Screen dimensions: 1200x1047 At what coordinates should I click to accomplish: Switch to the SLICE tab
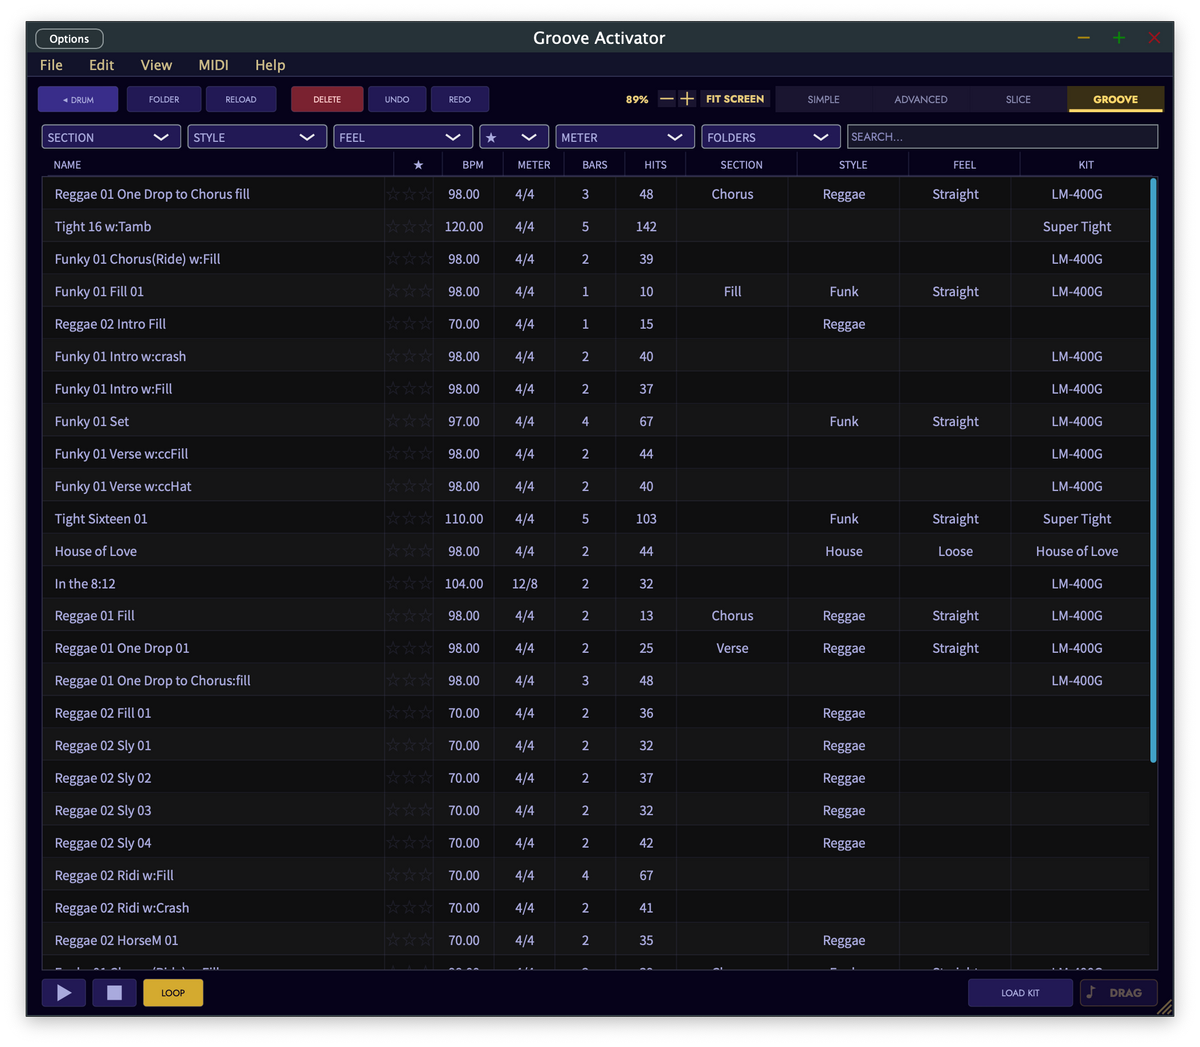[x=1018, y=99]
